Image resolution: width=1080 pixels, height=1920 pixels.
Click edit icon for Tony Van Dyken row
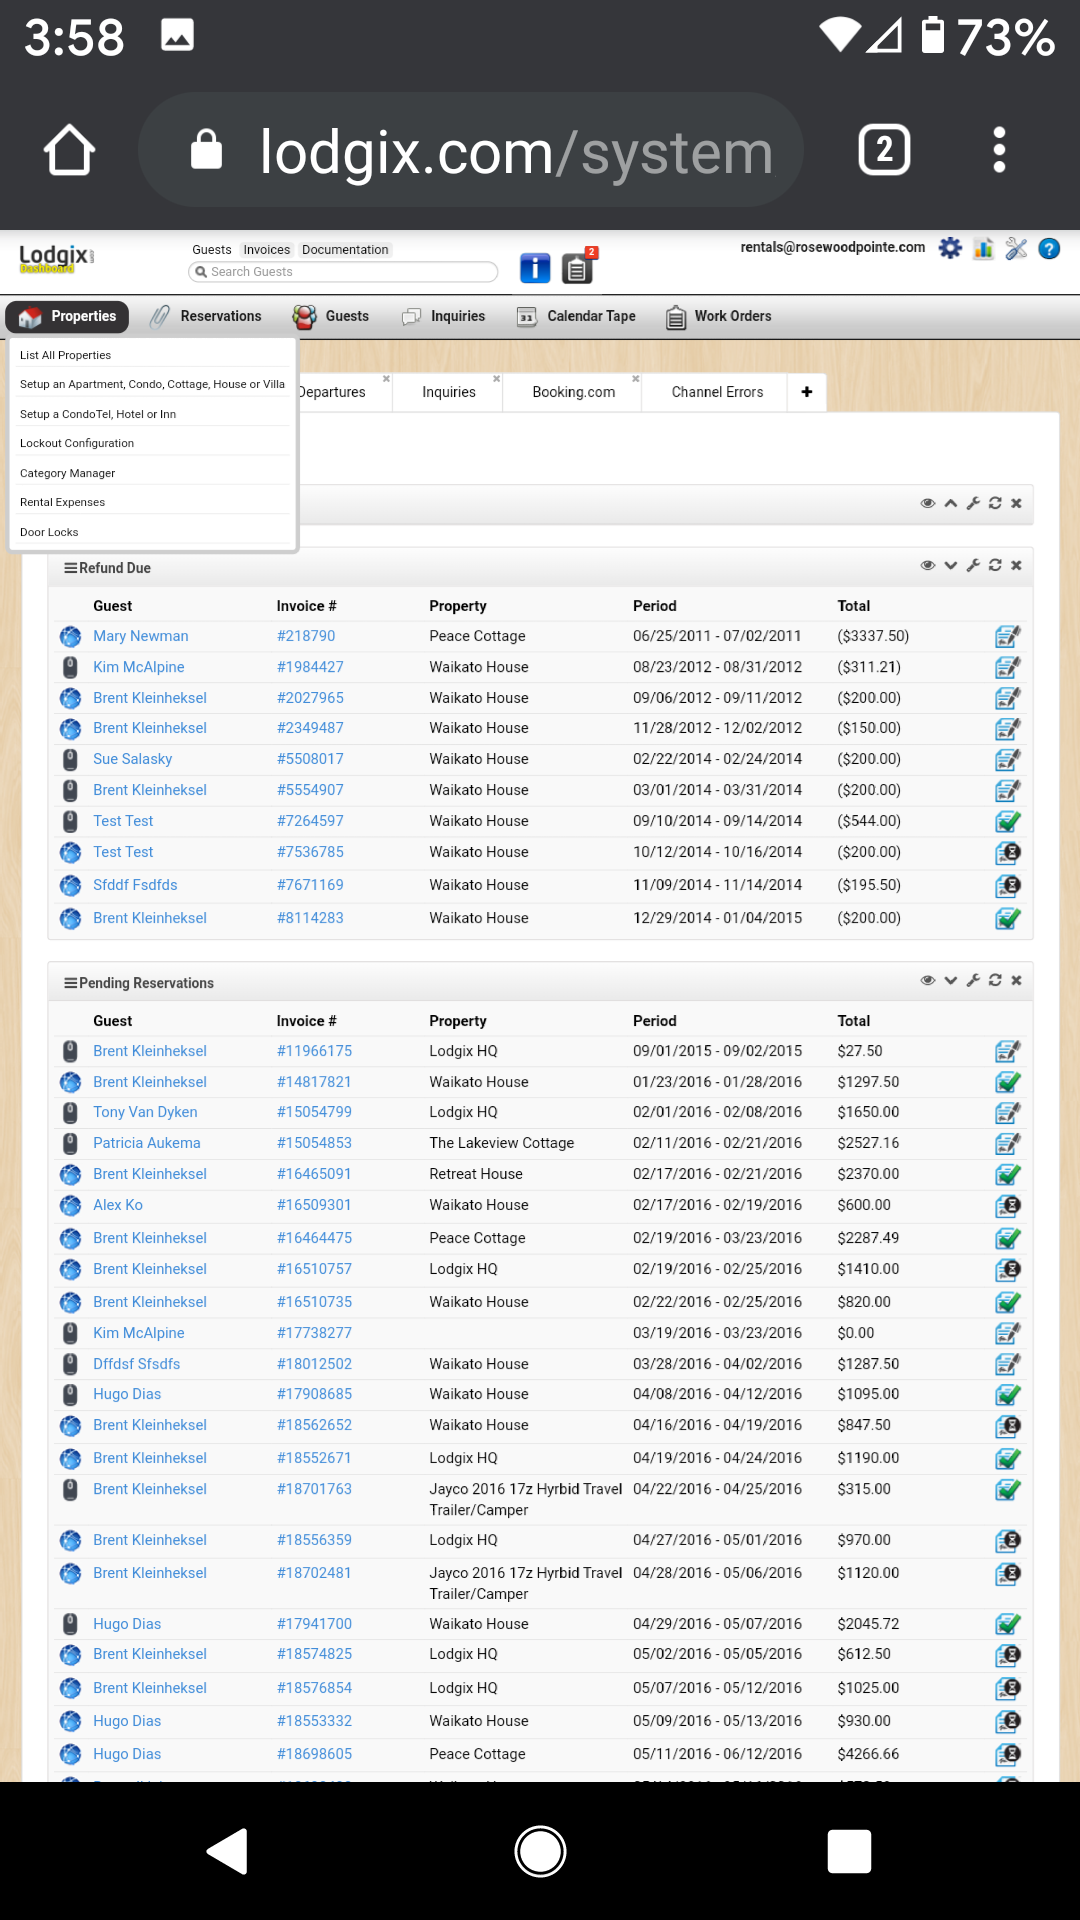click(1007, 1112)
